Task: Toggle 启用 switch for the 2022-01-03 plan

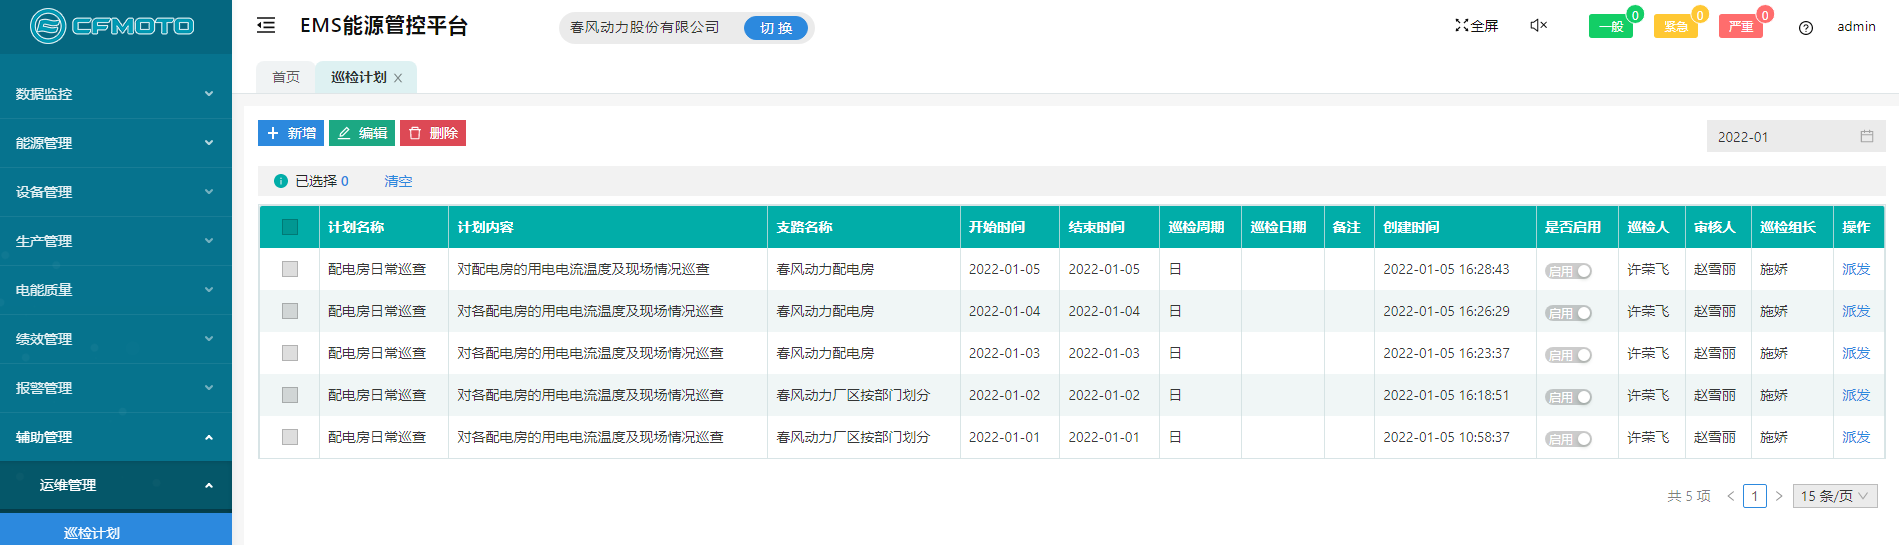Action: (1567, 355)
